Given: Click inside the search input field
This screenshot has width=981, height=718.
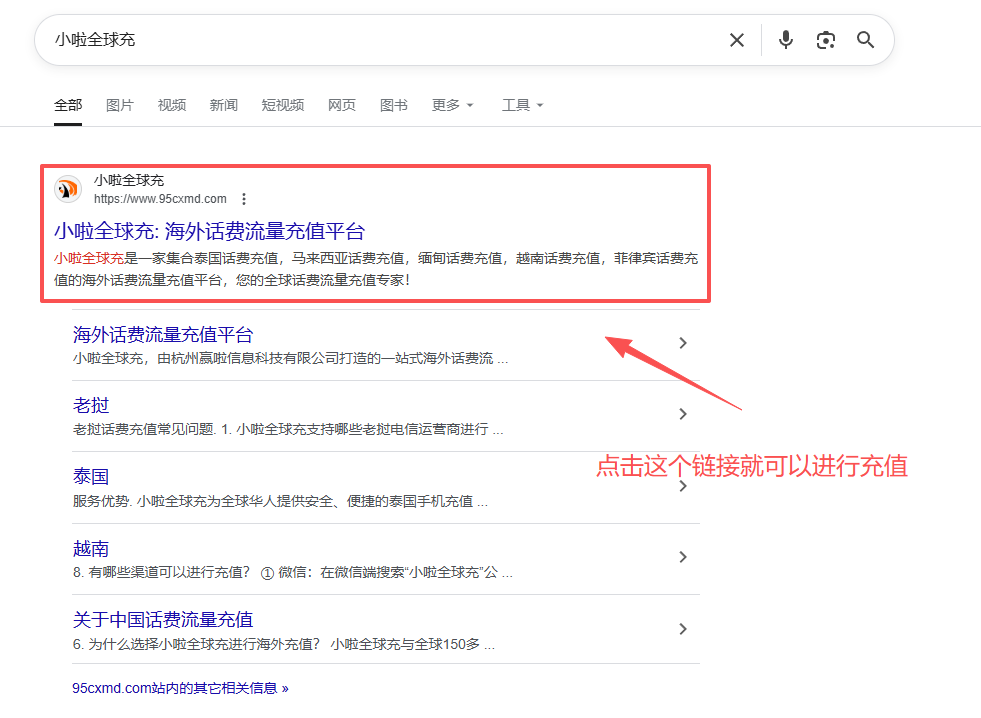Looking at the screenshot, I should (x=300, y=40).
